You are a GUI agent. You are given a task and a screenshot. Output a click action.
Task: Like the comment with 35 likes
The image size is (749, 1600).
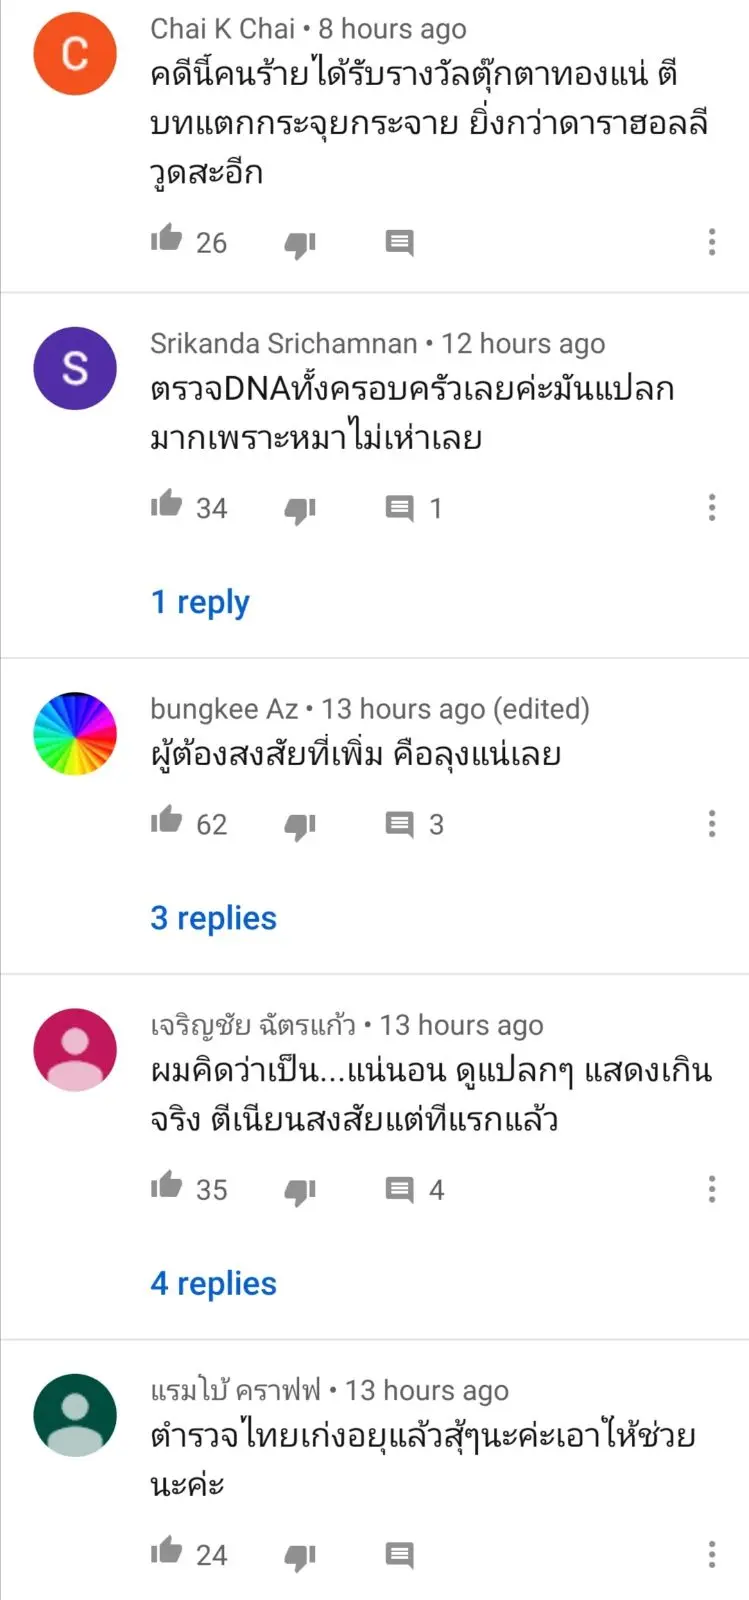(x=166, y=1186)
